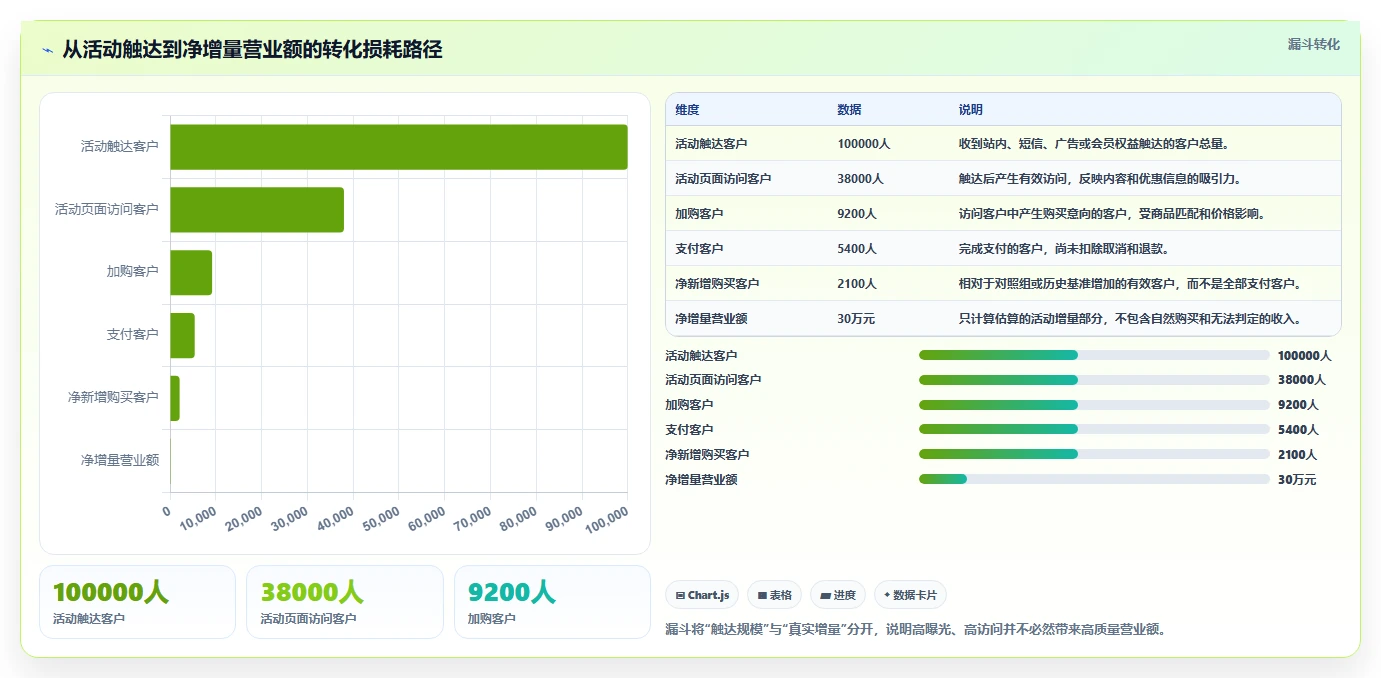Select the 表格 tag chip
Image resolution: width=1381 pixels, height=678 pixels.
[774, 595]
